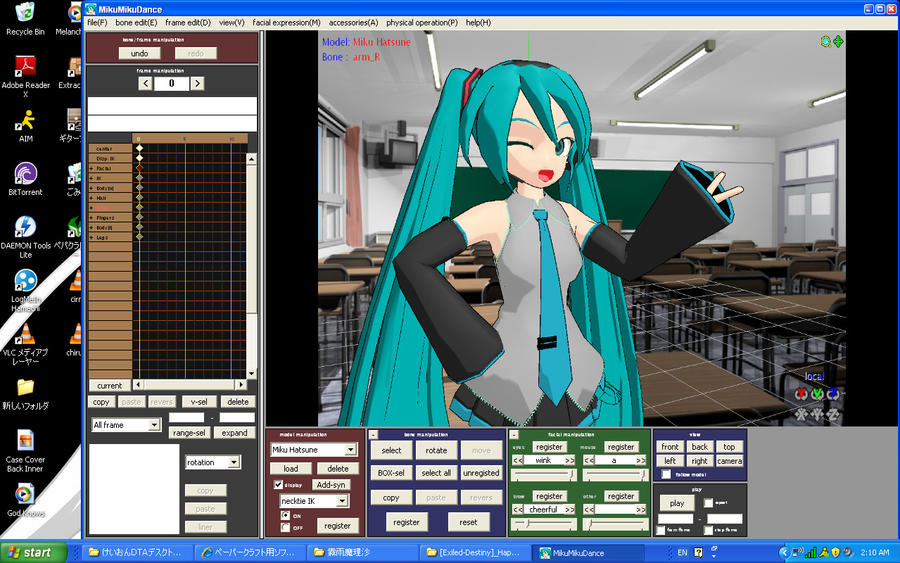This screenshot has width=900, height=563.
Task: Select the IK OFF radio button
Action: click(x=285, y=527)
